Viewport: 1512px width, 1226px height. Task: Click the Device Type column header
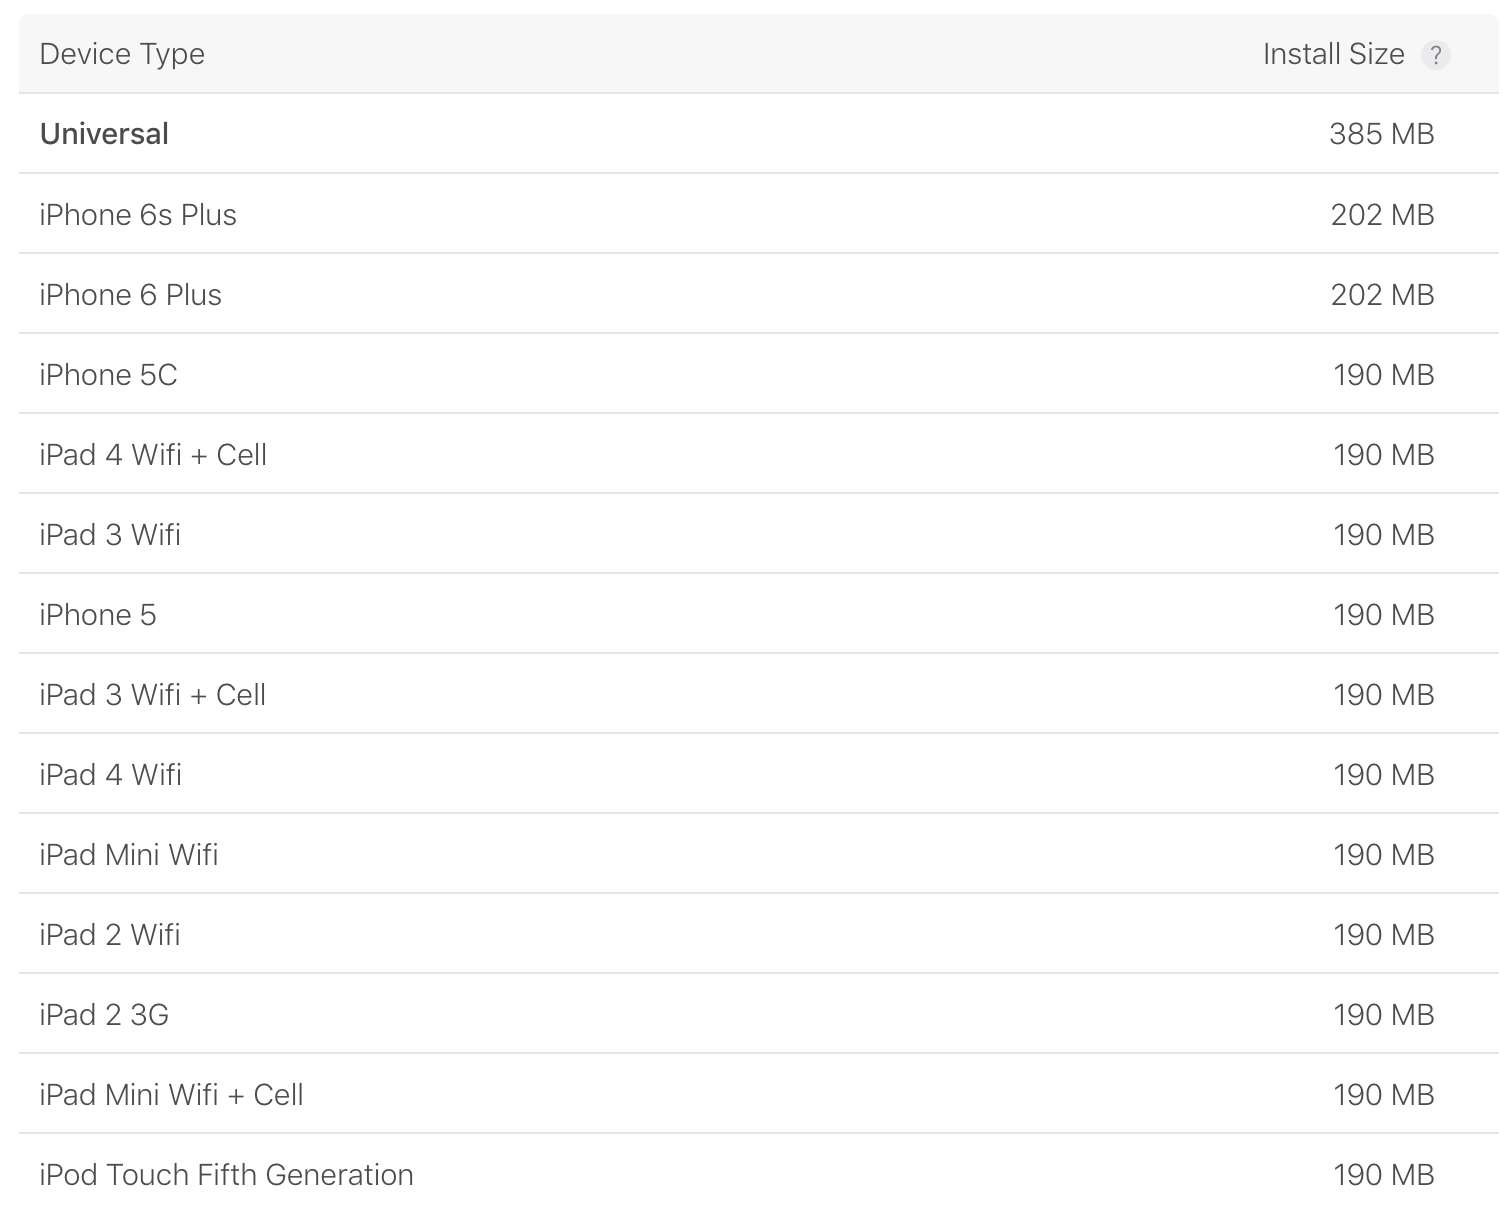[122, 54]
